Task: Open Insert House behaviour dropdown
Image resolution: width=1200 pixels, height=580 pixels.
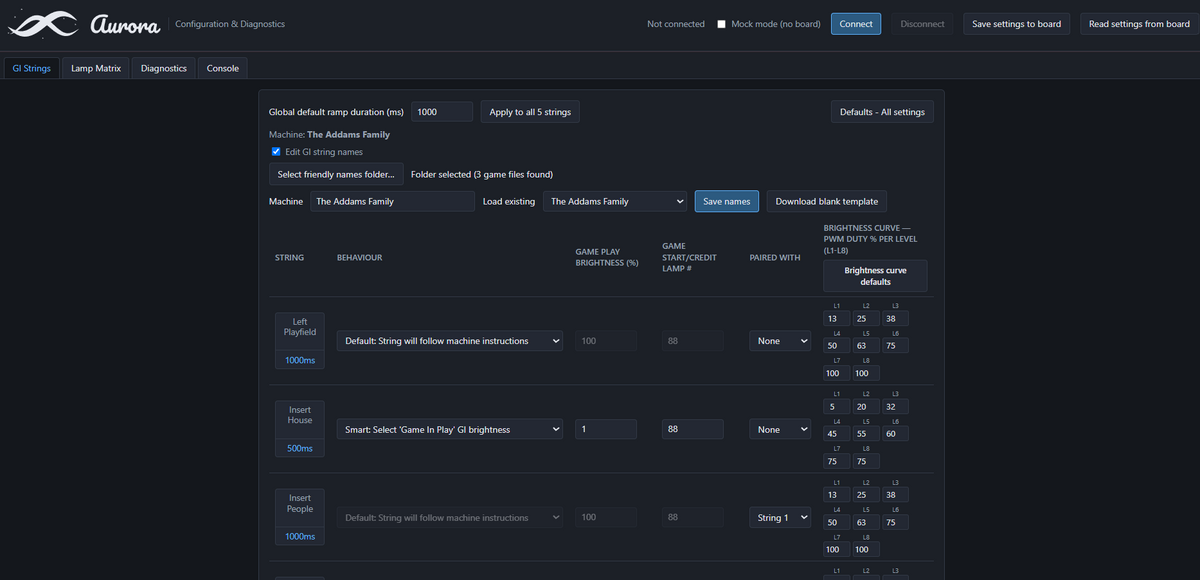Action: [451, 429]
